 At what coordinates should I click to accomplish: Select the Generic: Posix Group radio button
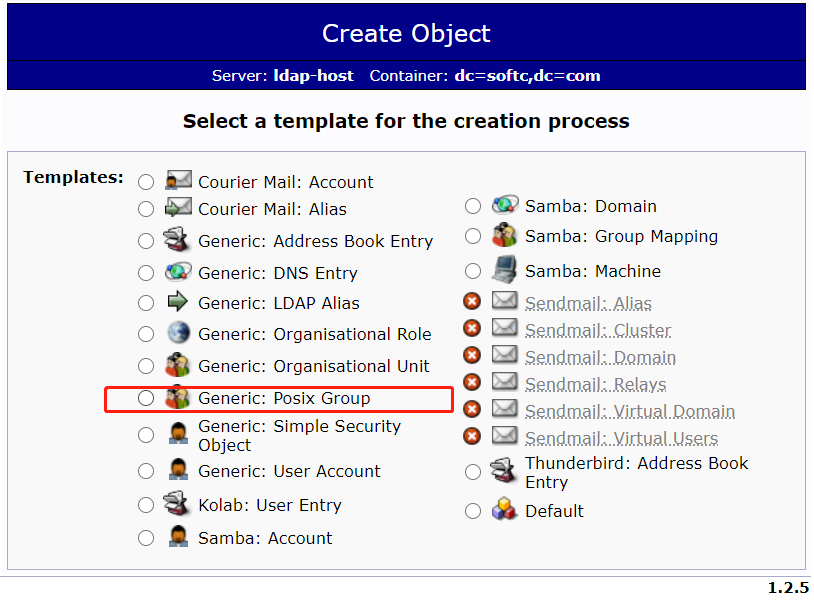coord(146,399)
